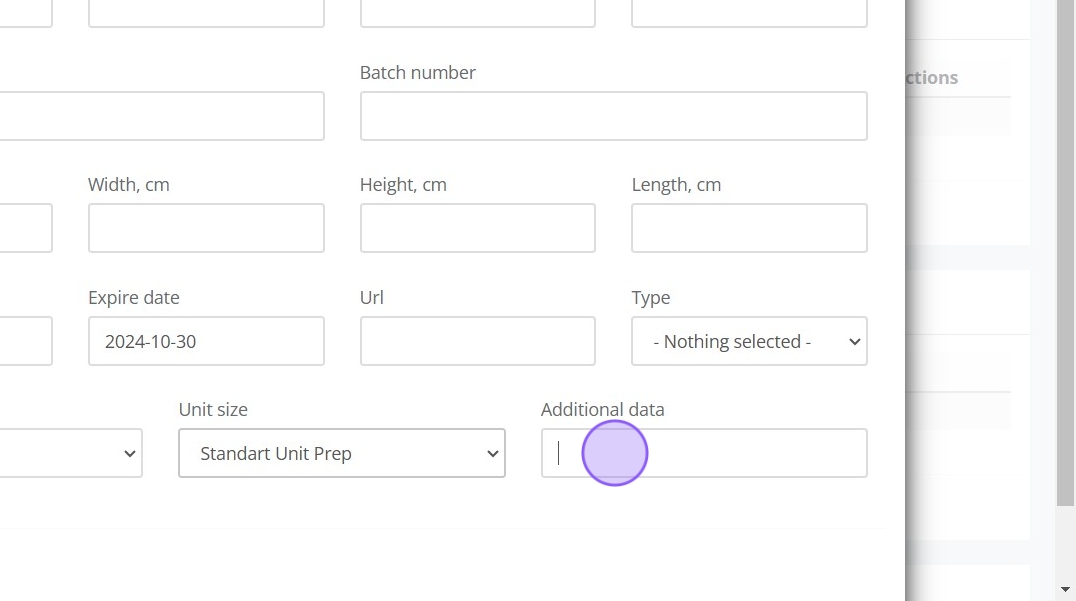Image resolution: width=1076 pixels, height=601 pixels.
Task: Expand the Unit size dropdown
Action: pos(342,453)
